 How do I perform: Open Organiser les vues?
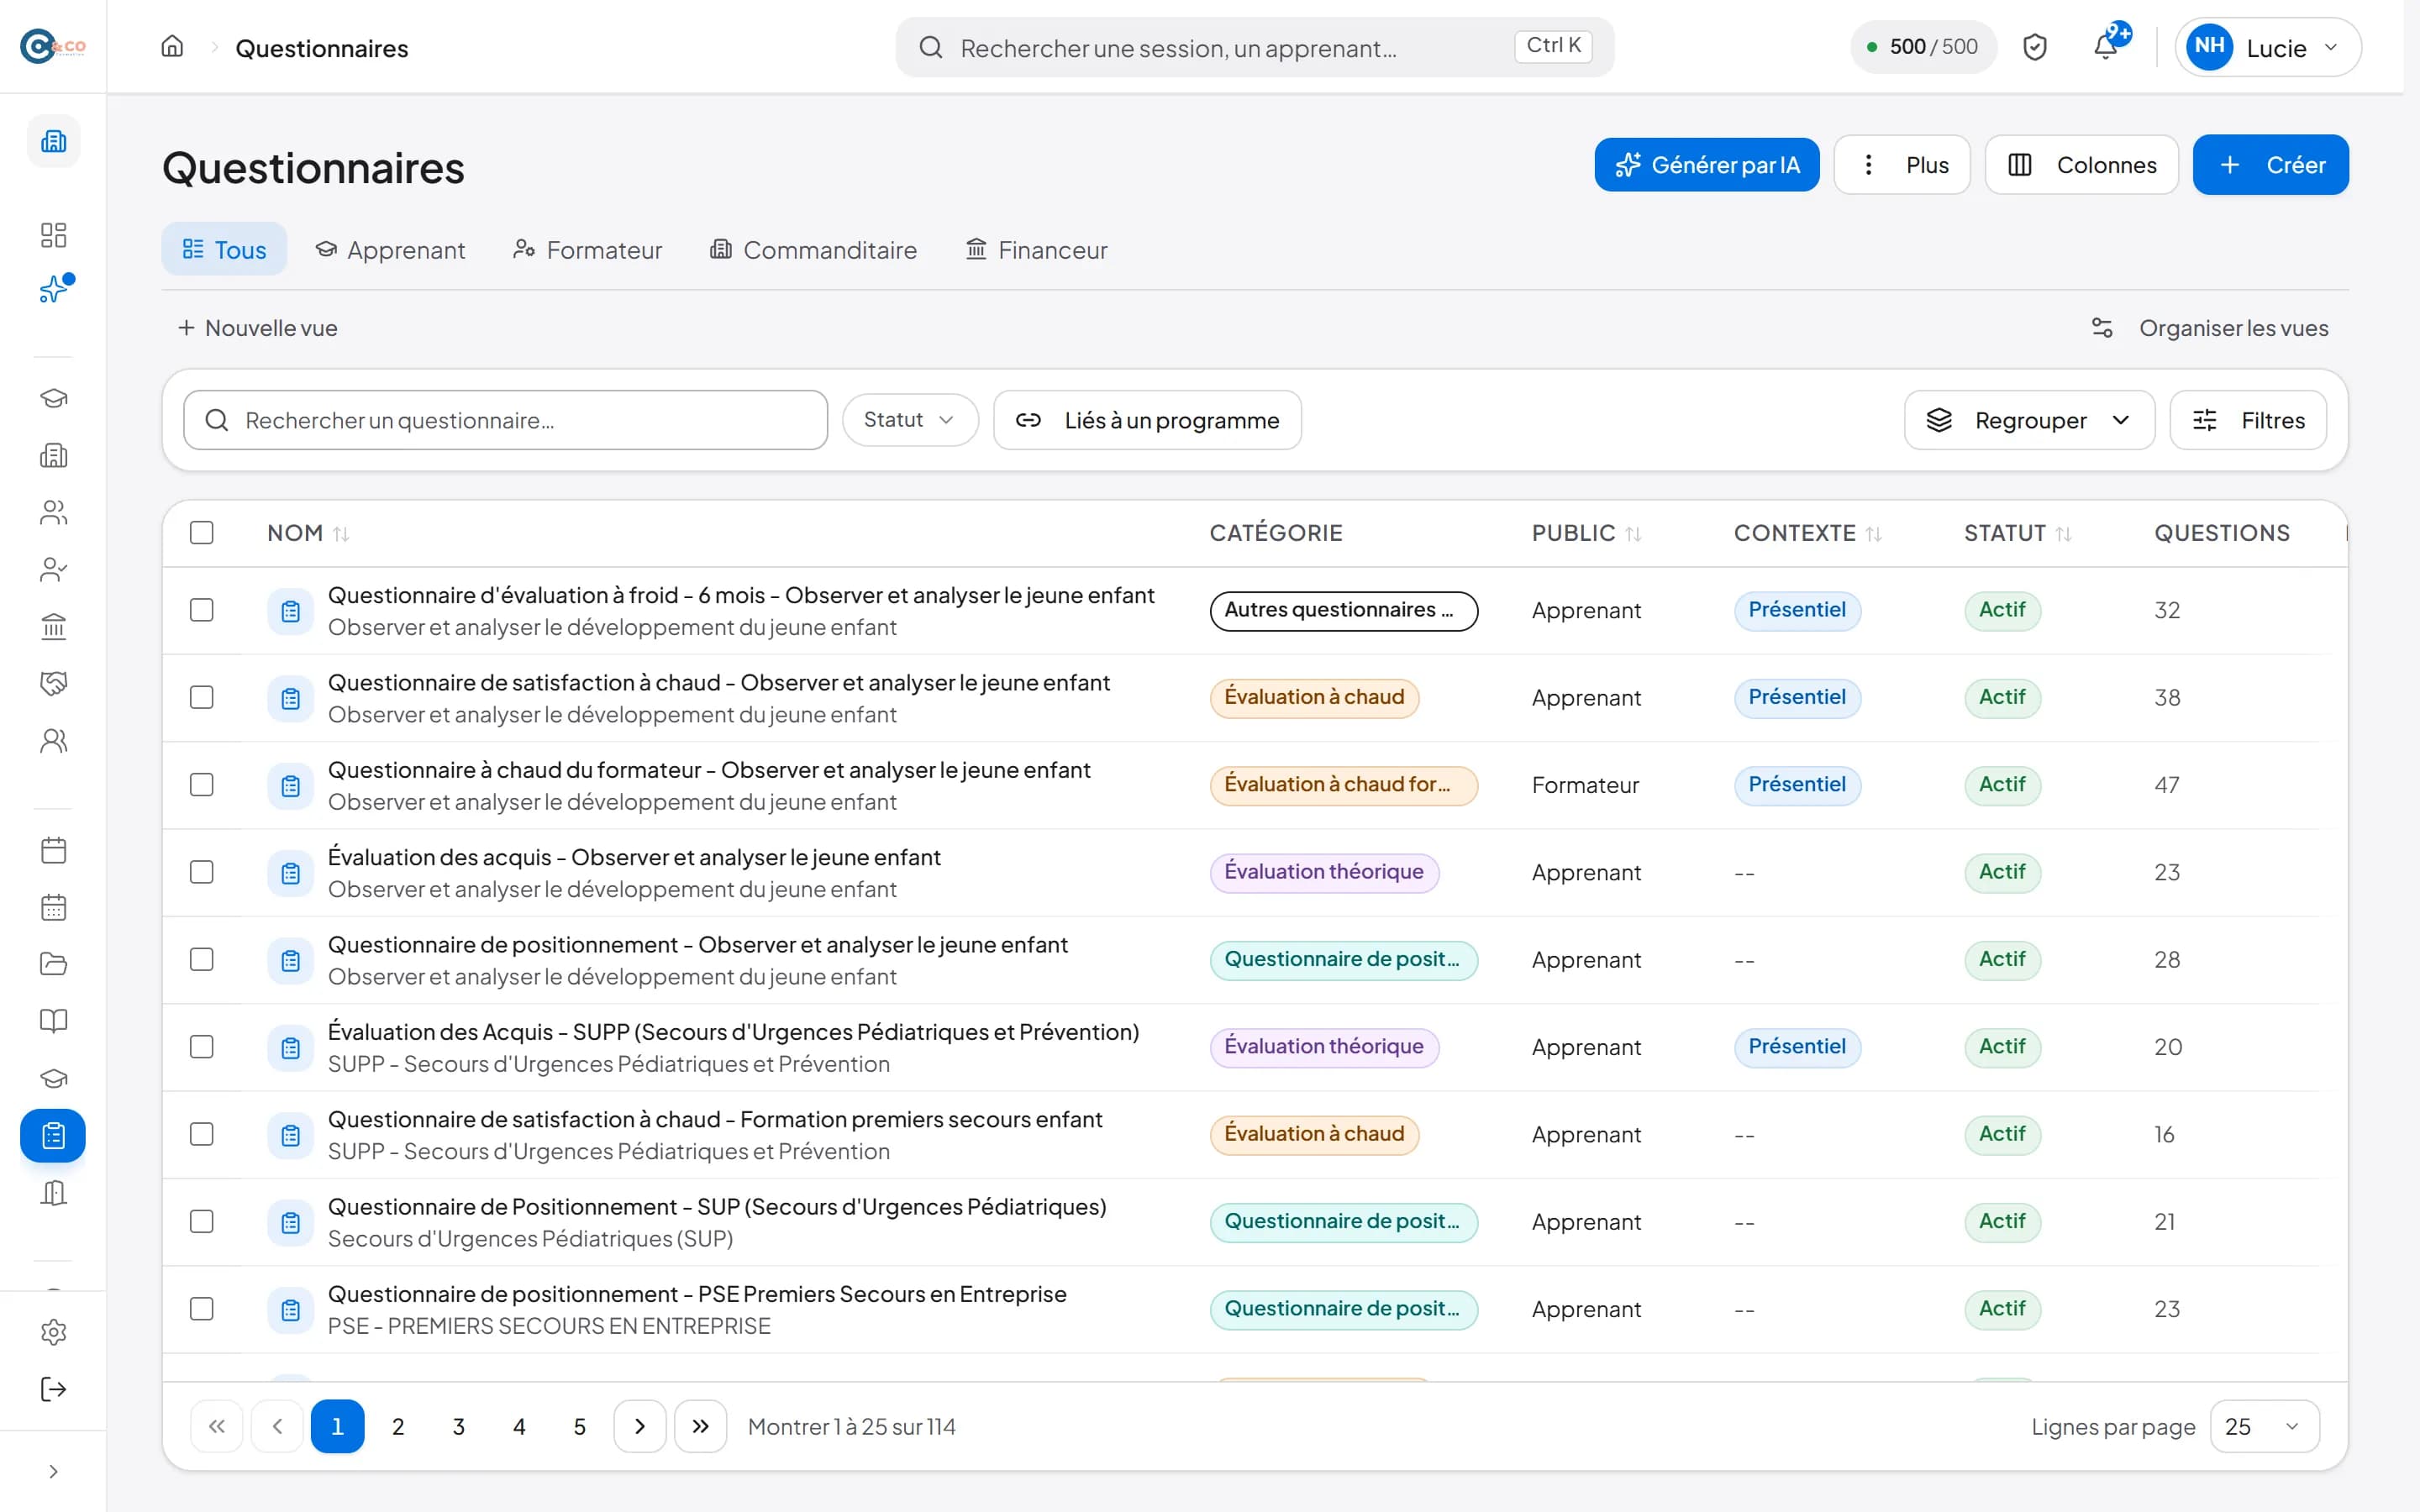(x=2210, y=328)
